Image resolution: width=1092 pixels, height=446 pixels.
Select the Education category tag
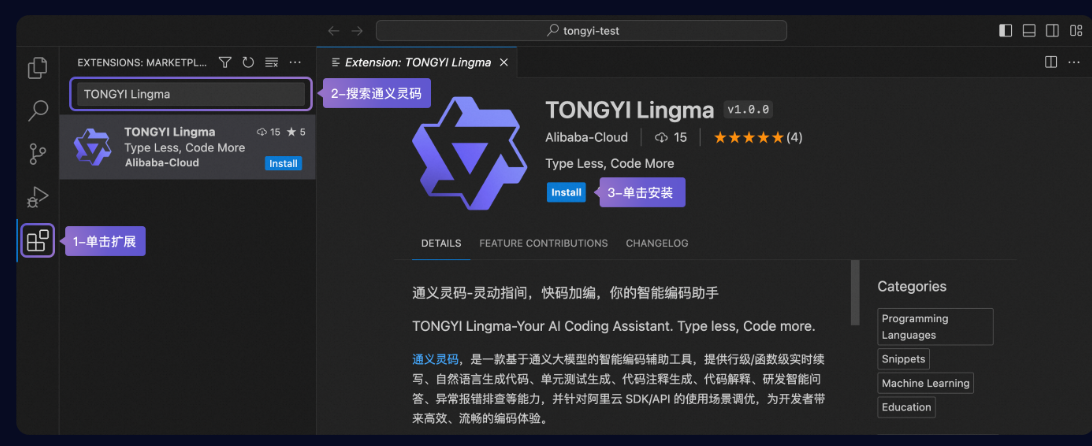click(x=906, y=407)
